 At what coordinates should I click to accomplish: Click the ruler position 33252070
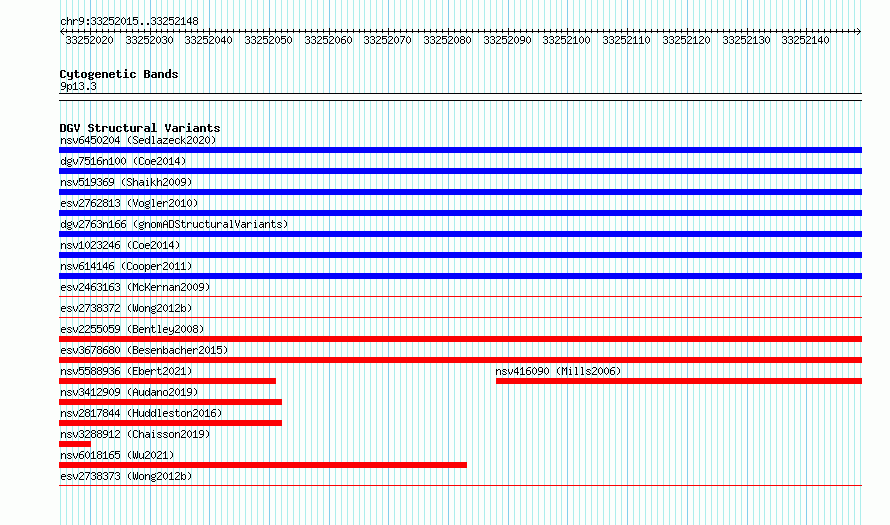pos(387,40)
